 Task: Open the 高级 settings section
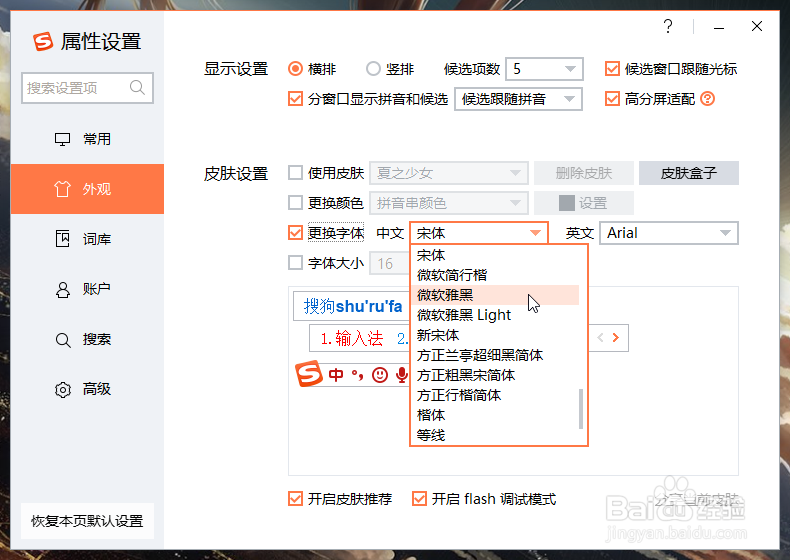click(x=87, y=389)
